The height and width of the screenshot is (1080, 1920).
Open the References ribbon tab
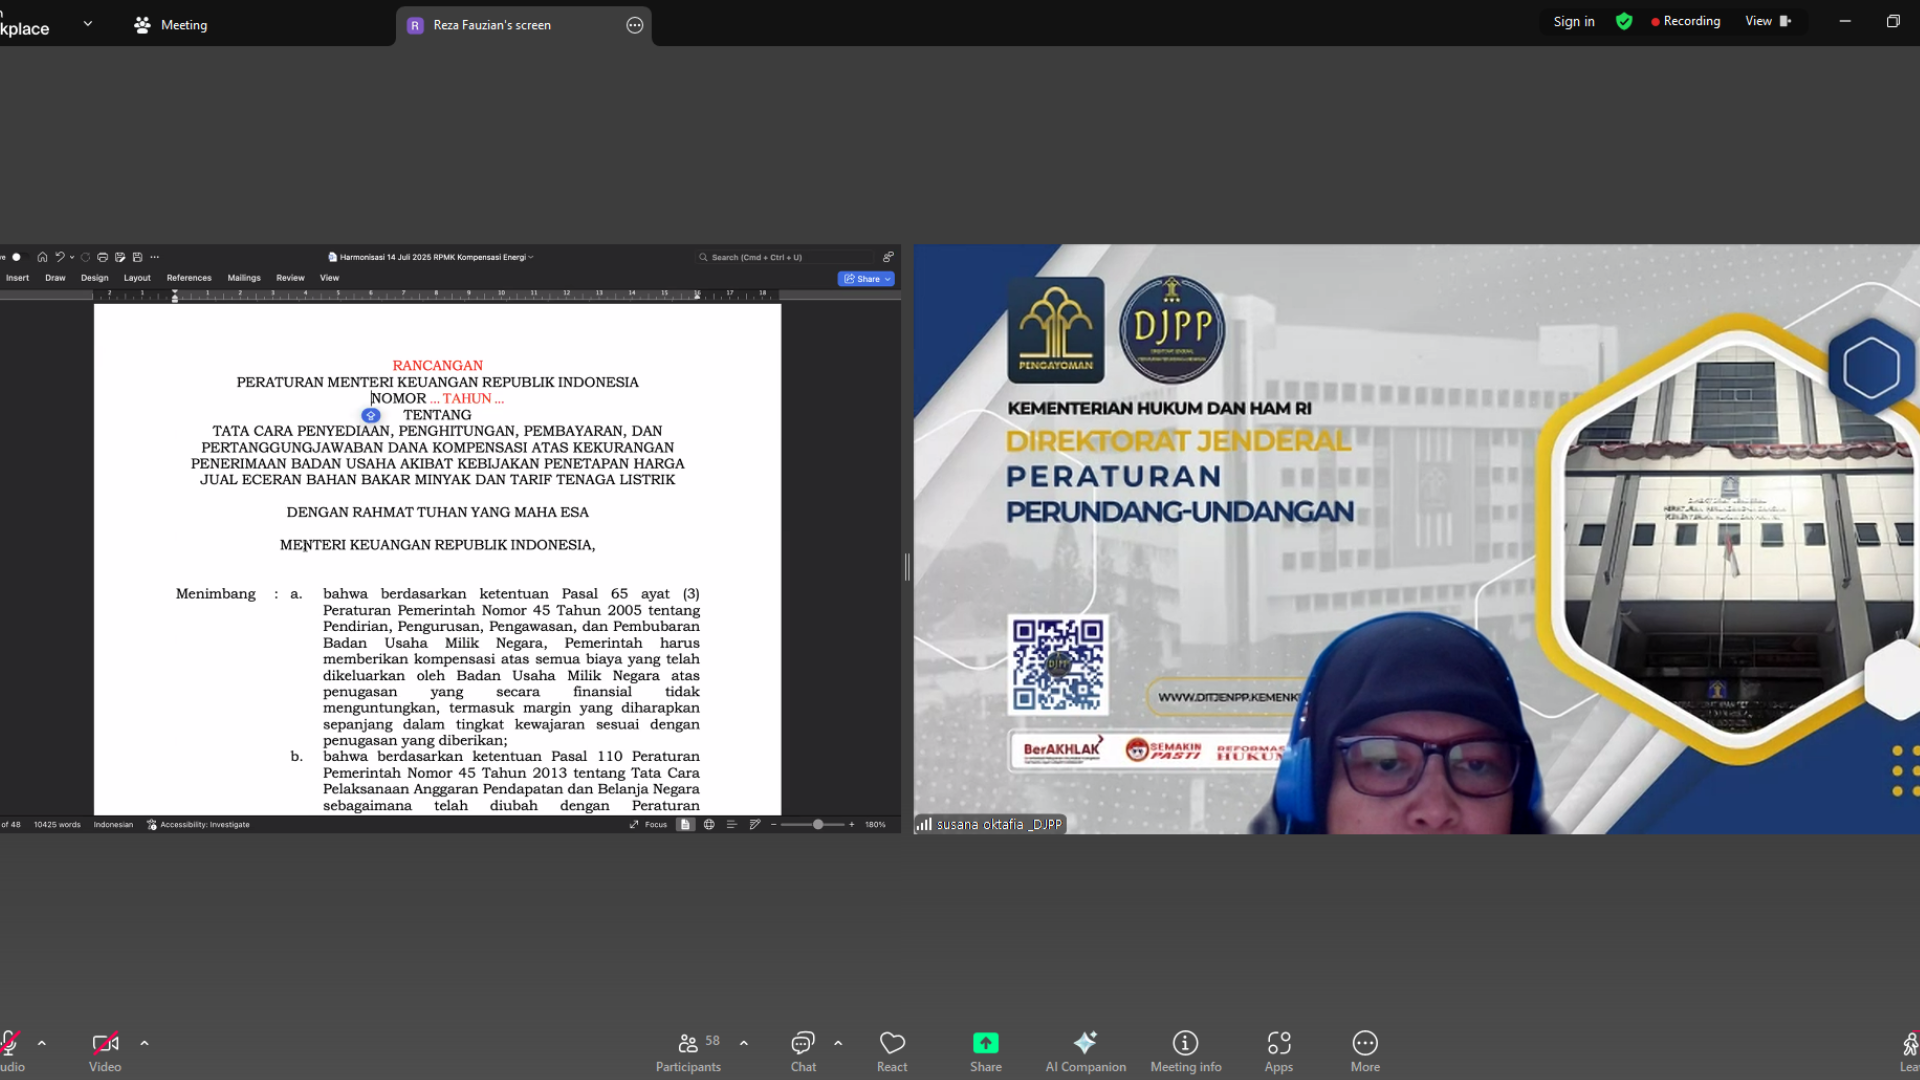pos(189,278)
